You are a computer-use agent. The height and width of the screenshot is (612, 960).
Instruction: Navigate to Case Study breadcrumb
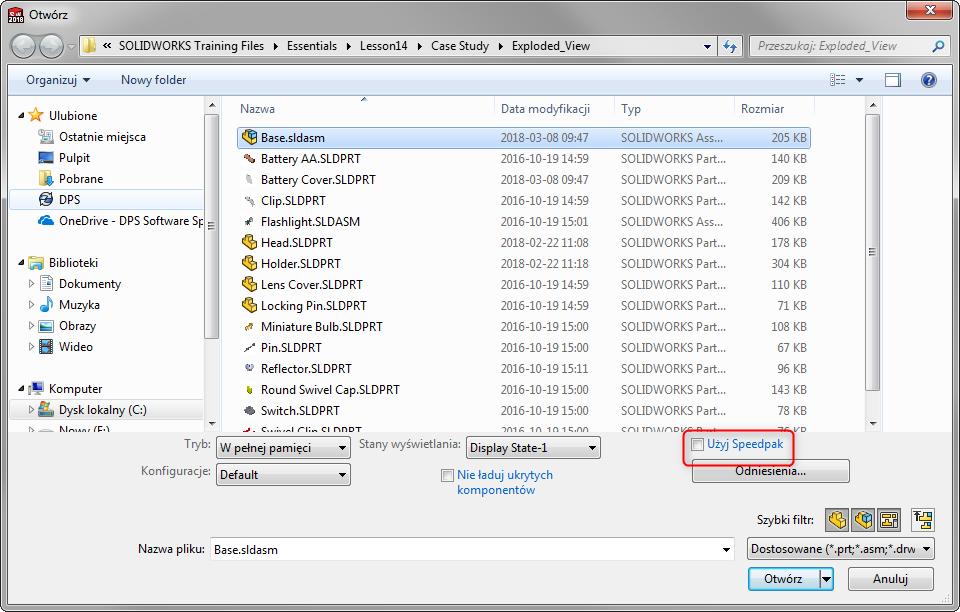[460, 46]
